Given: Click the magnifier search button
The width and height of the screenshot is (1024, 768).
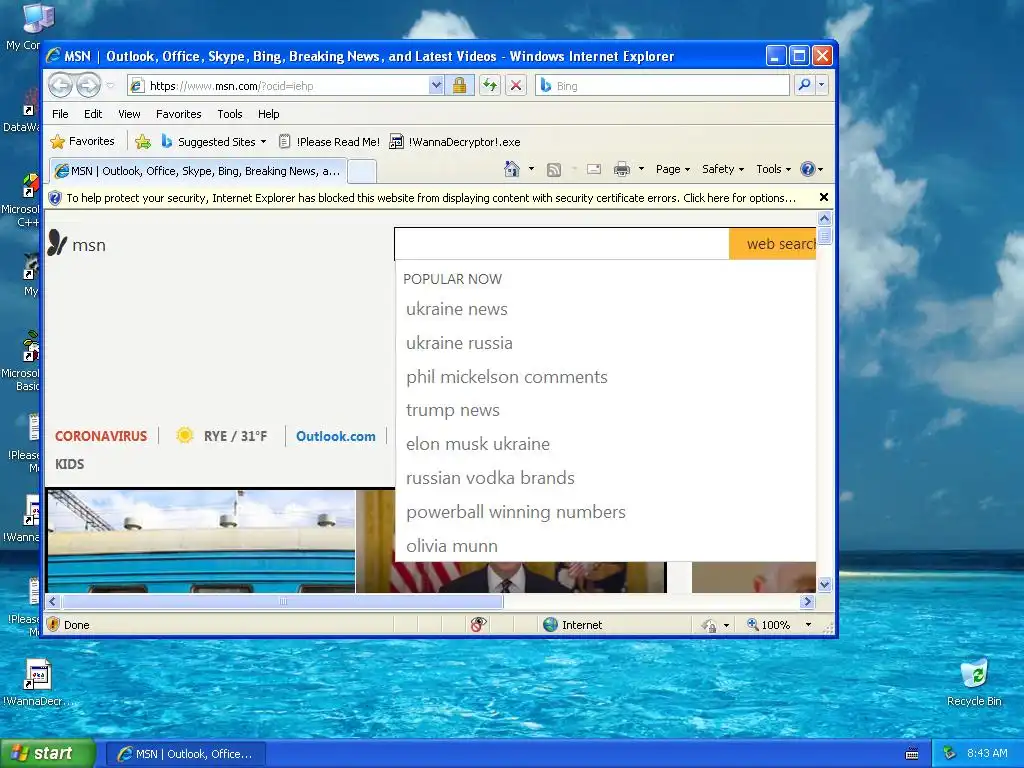Looking at the screenshot, I should 805,85.
